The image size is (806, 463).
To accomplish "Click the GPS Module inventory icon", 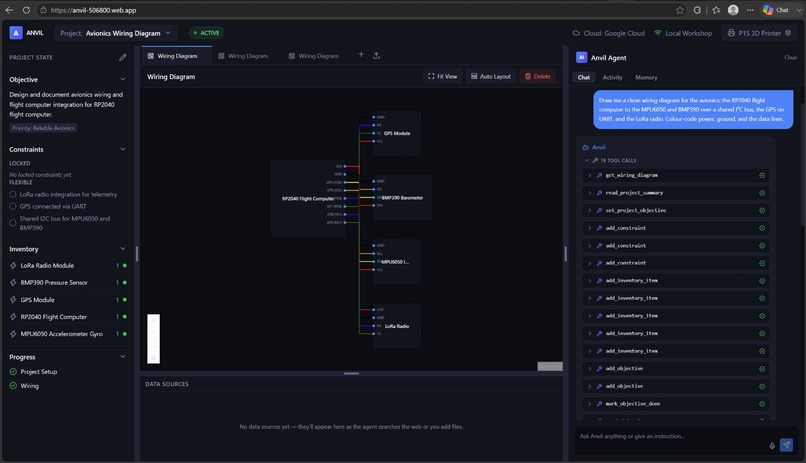I will coord(13,300).
